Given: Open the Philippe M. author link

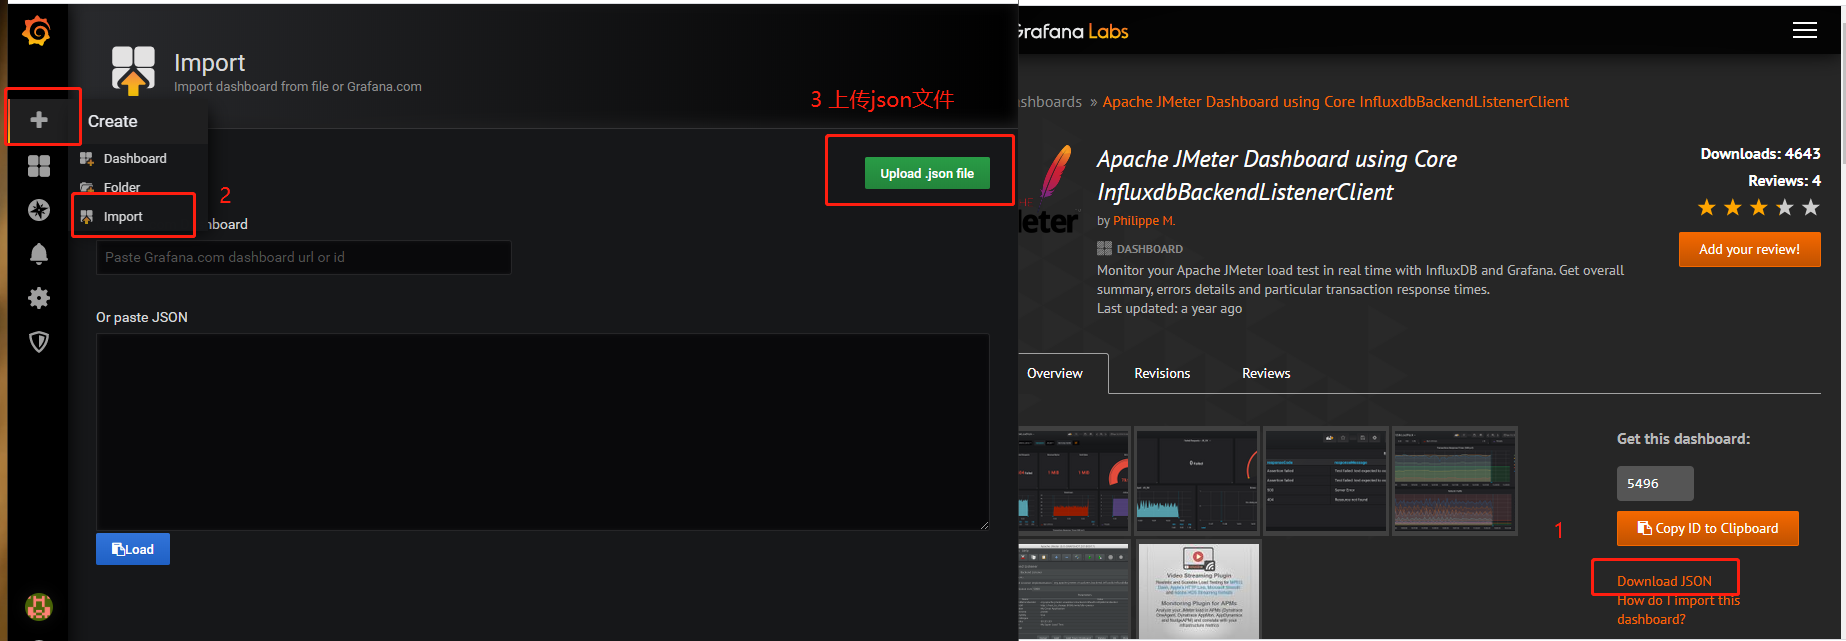Looking at the screenshot, I should tap(1144, 221).
